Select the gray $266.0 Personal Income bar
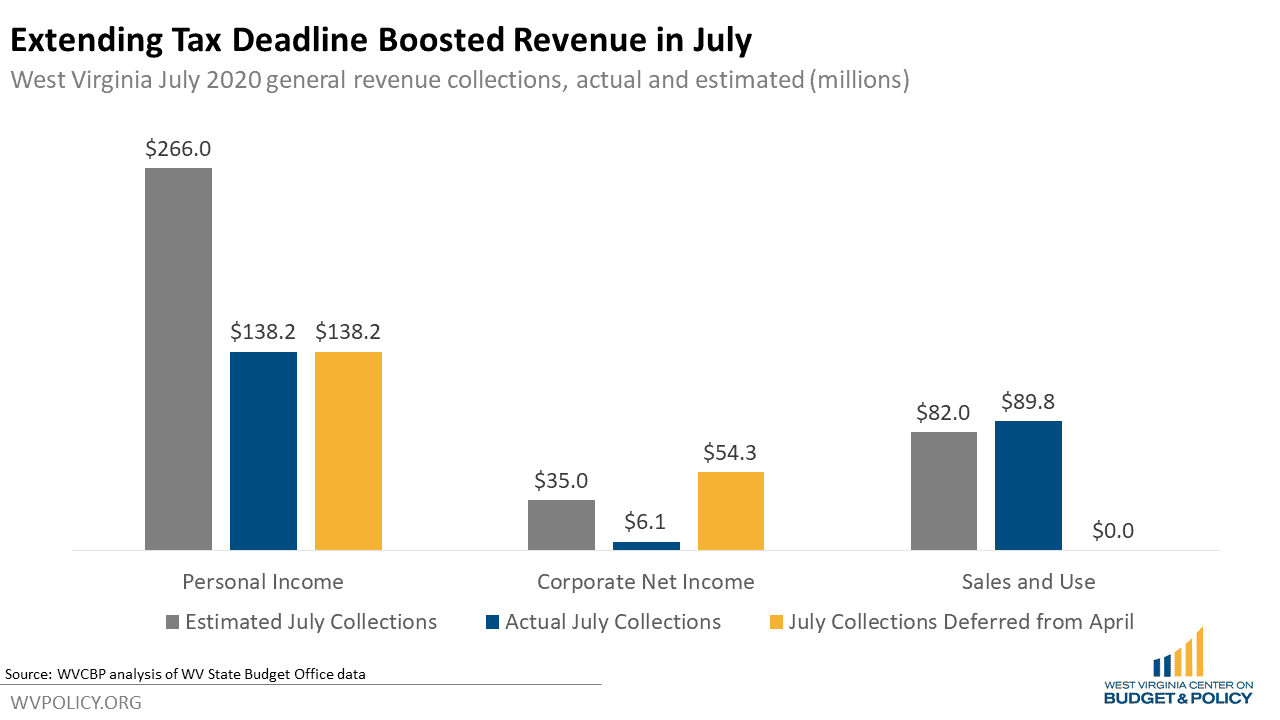Viewport: 1280px width, 720px height. tap(178, 360)
